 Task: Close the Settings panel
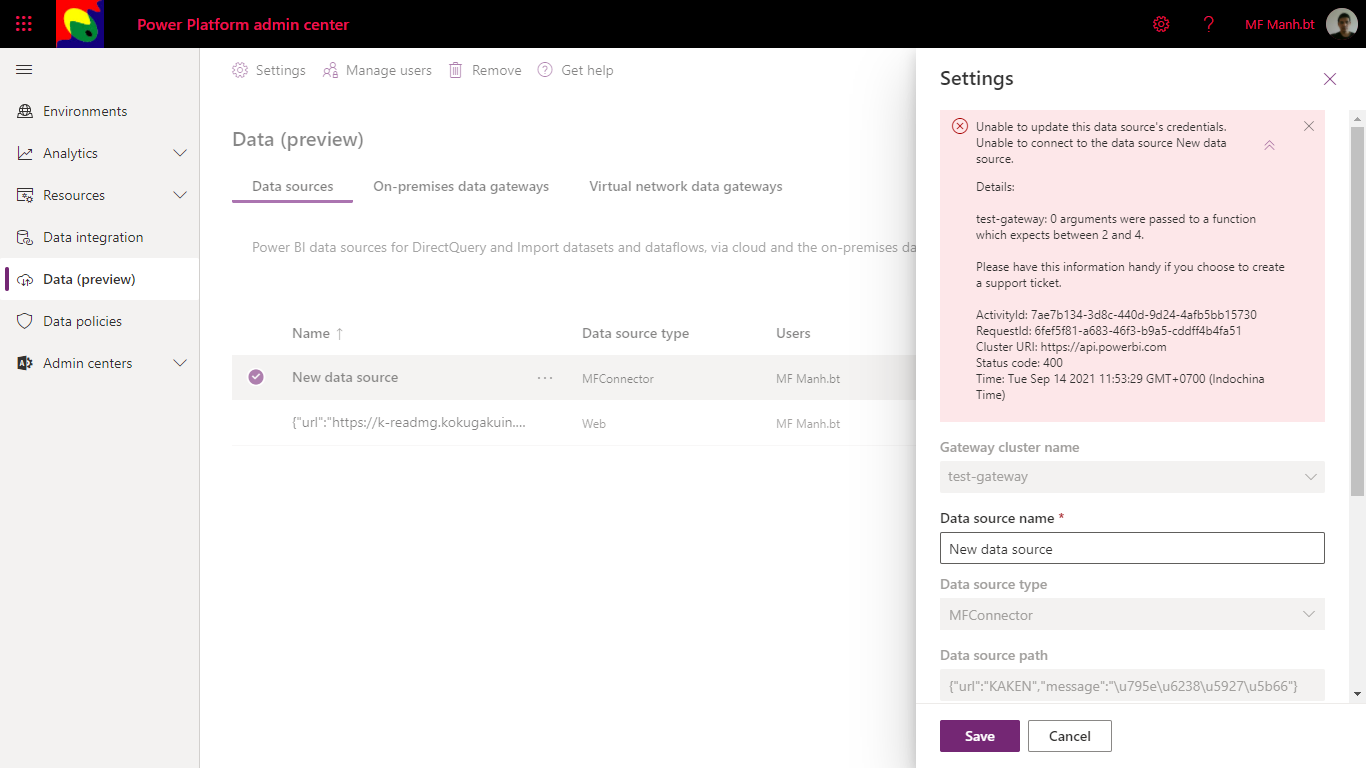[x=1330, y=79]
